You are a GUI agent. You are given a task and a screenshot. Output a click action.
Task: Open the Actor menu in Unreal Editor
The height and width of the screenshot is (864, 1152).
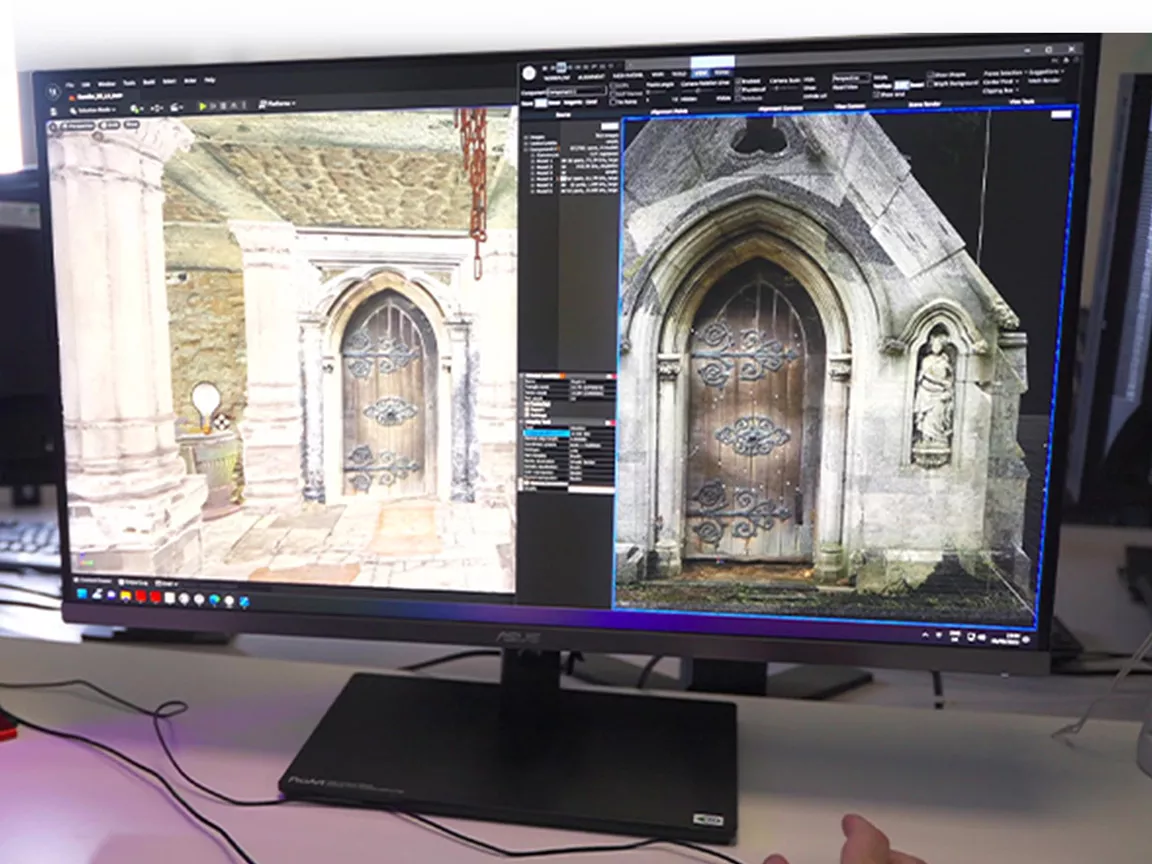pyautogui.click(x=190, y=81)
